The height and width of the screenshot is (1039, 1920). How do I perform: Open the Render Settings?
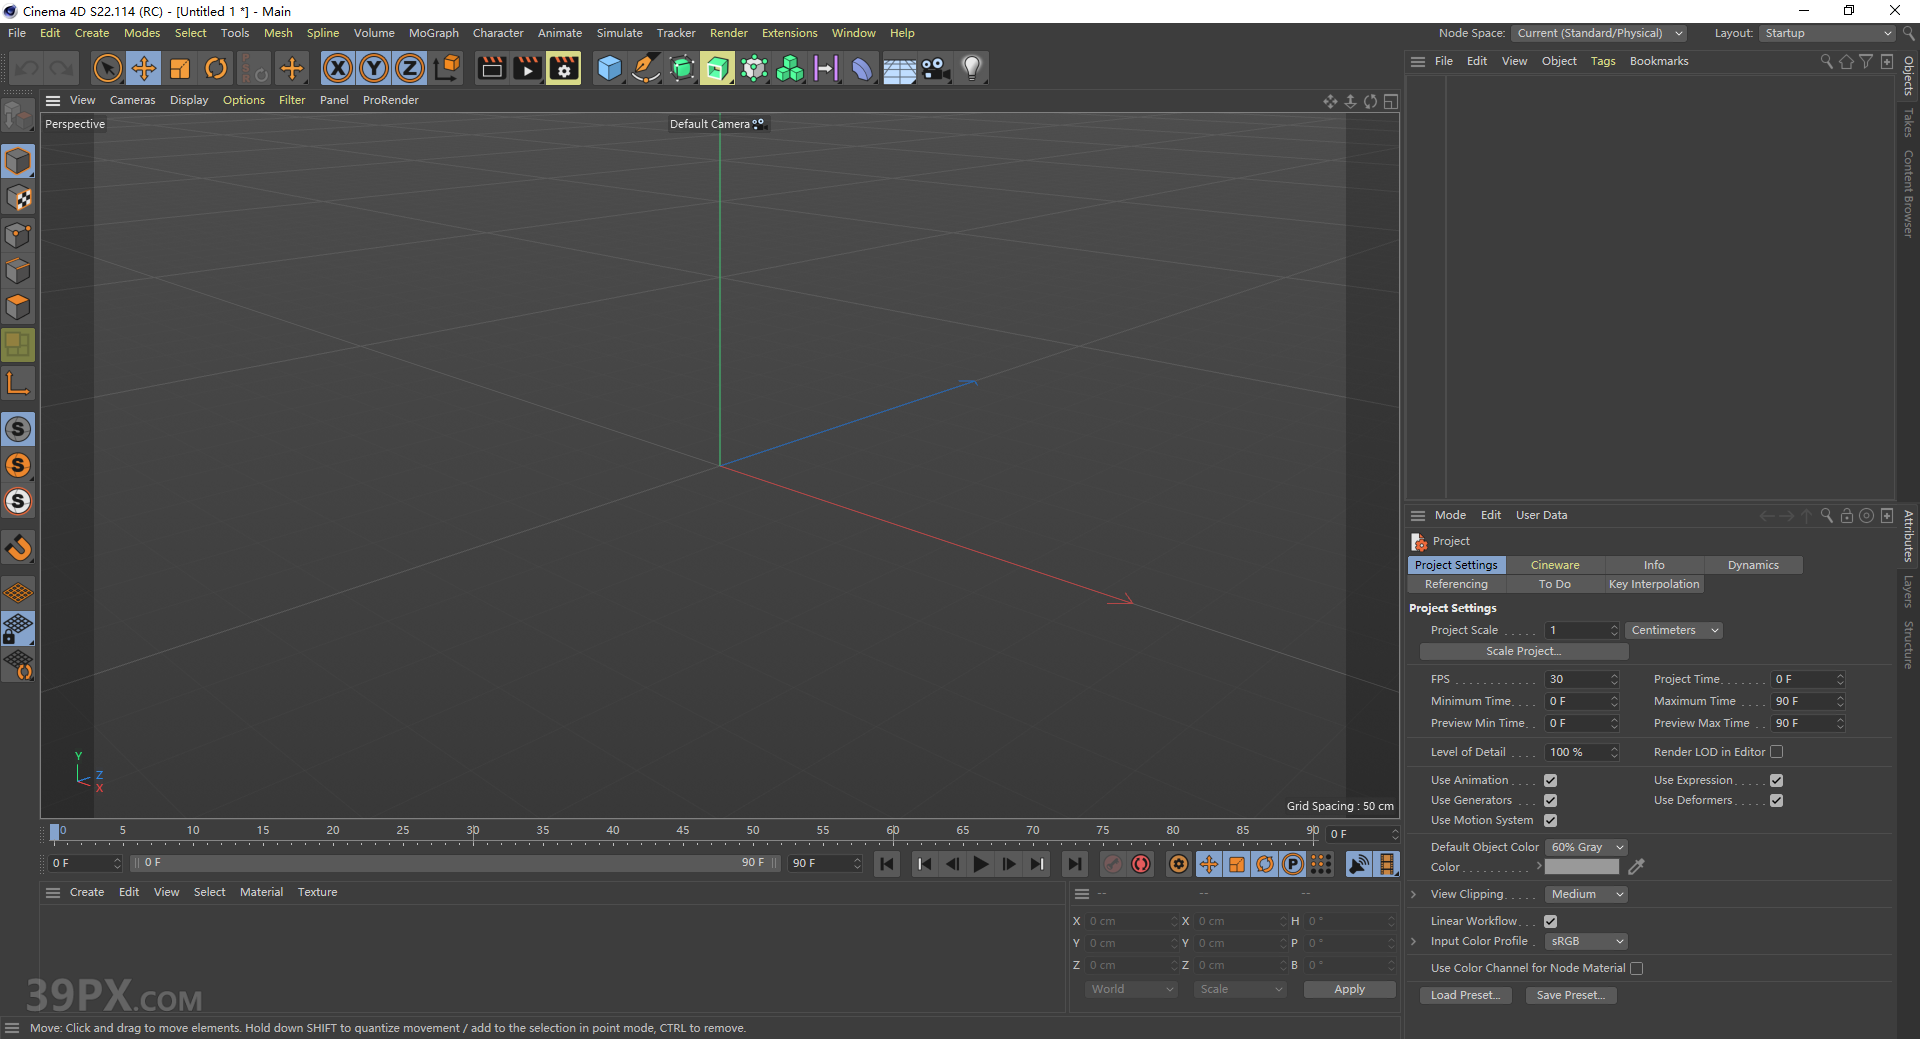(563, 68)
